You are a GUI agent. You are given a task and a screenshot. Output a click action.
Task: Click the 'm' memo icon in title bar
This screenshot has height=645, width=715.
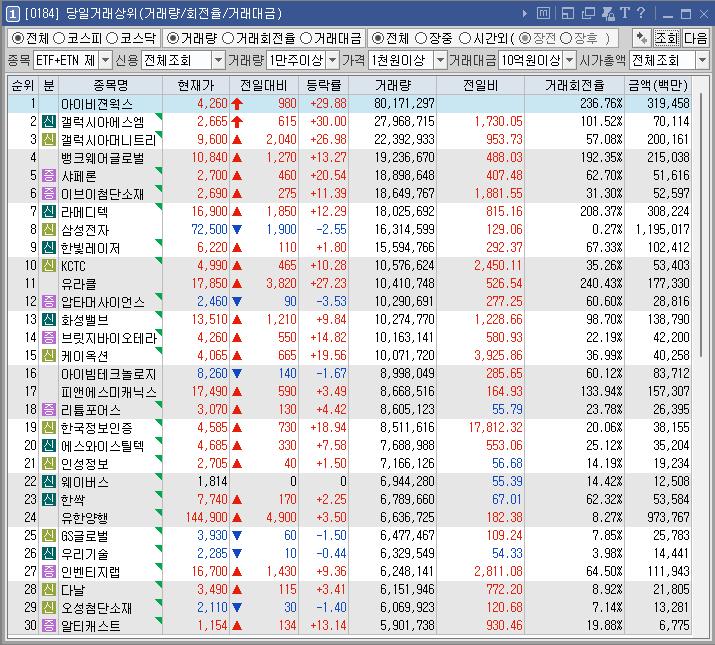tap(543, 13)
